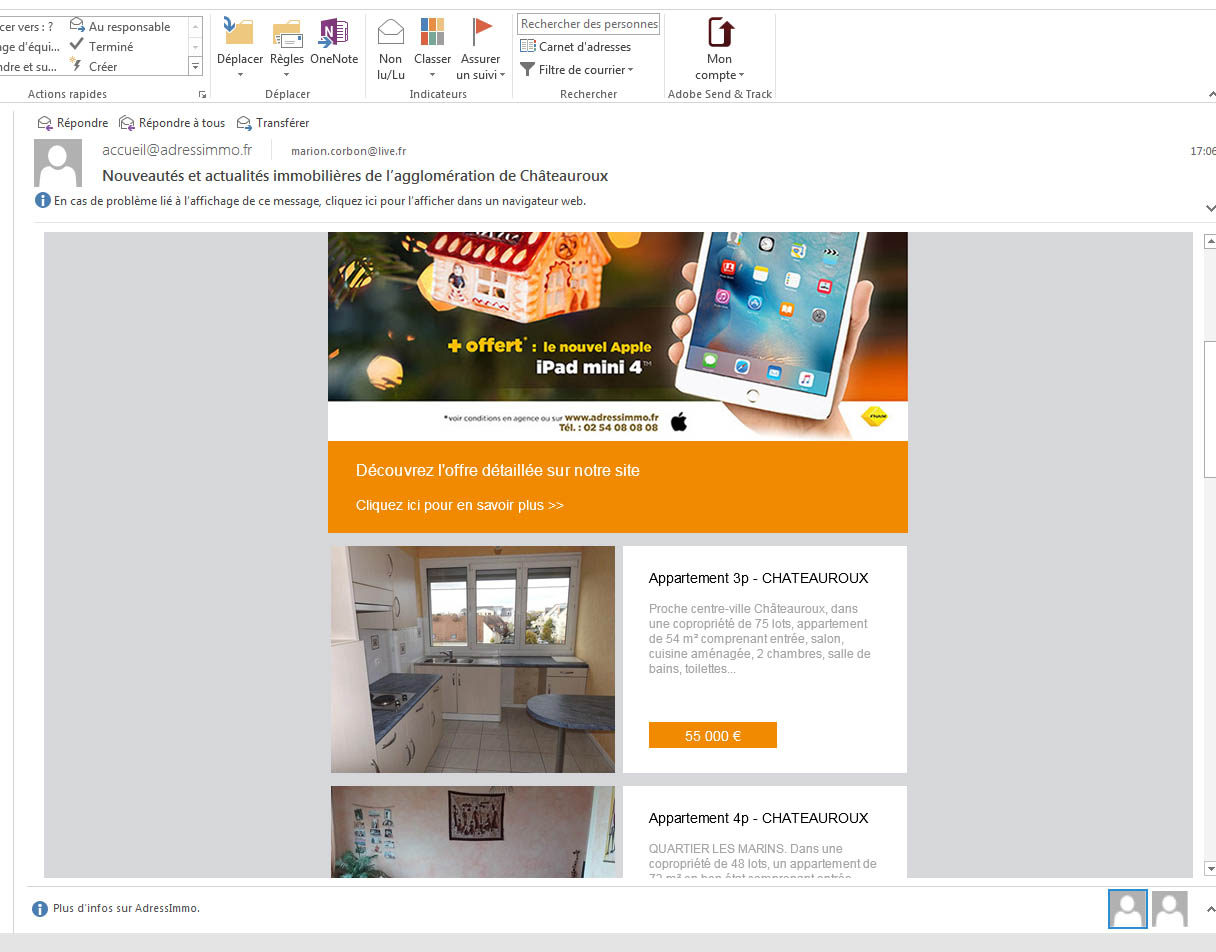Open the Classer categories menu
The image size is (1216, 952).
coord(432,49)
